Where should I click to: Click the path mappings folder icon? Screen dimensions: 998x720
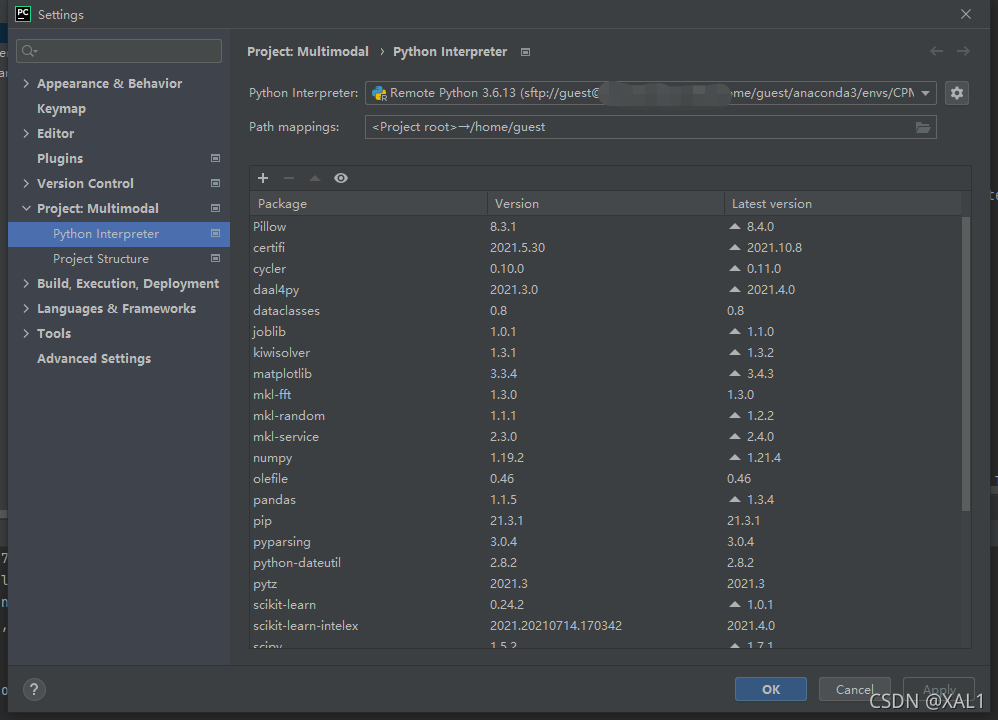click(922, 127)
